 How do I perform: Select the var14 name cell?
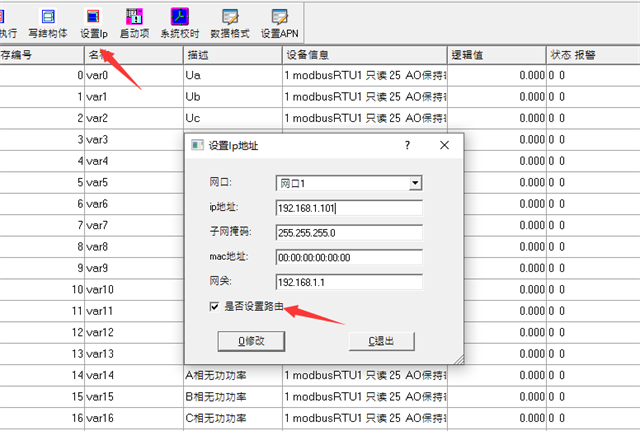(134, 375)
